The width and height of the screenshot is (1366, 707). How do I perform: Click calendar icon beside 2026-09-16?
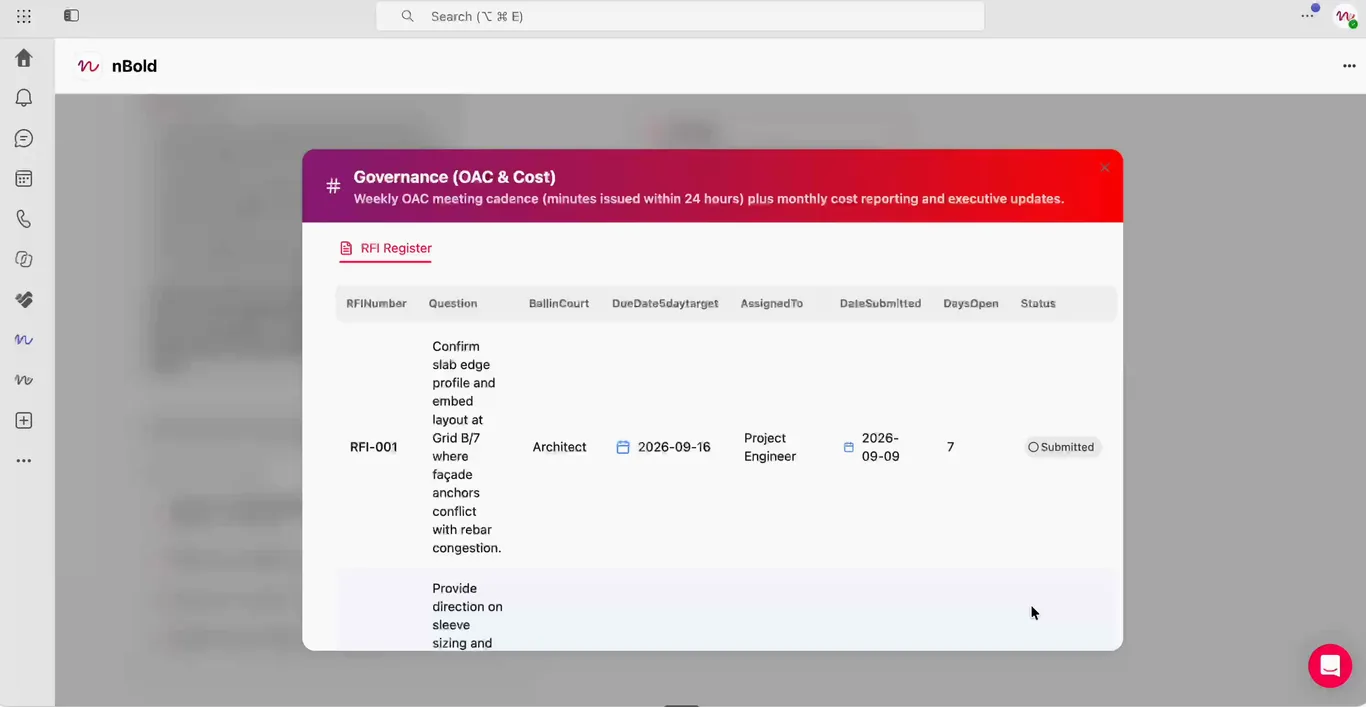tap(623, 447)
